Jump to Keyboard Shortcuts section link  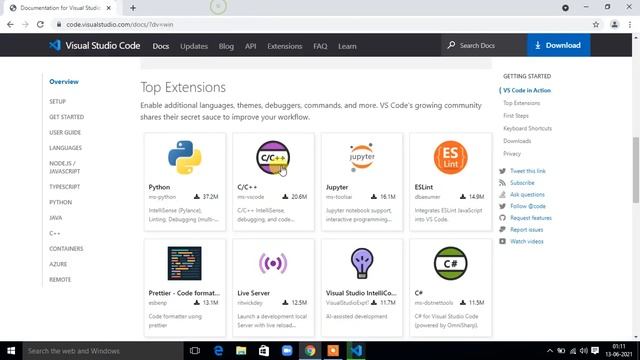tap(527, 128)
